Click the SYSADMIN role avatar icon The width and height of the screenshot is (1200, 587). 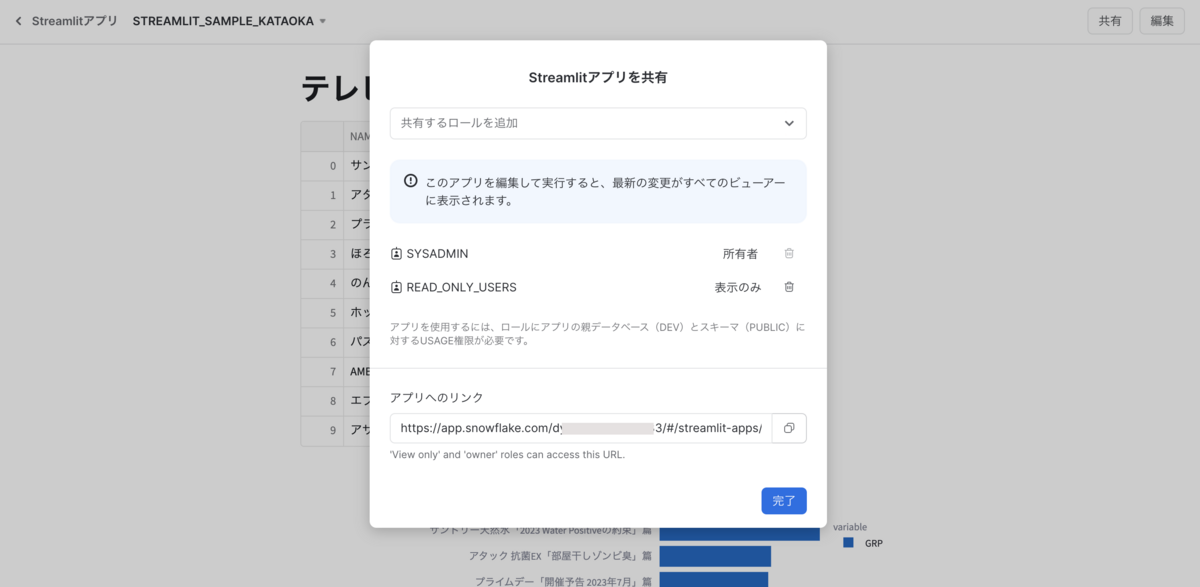[x=396, y=253]
